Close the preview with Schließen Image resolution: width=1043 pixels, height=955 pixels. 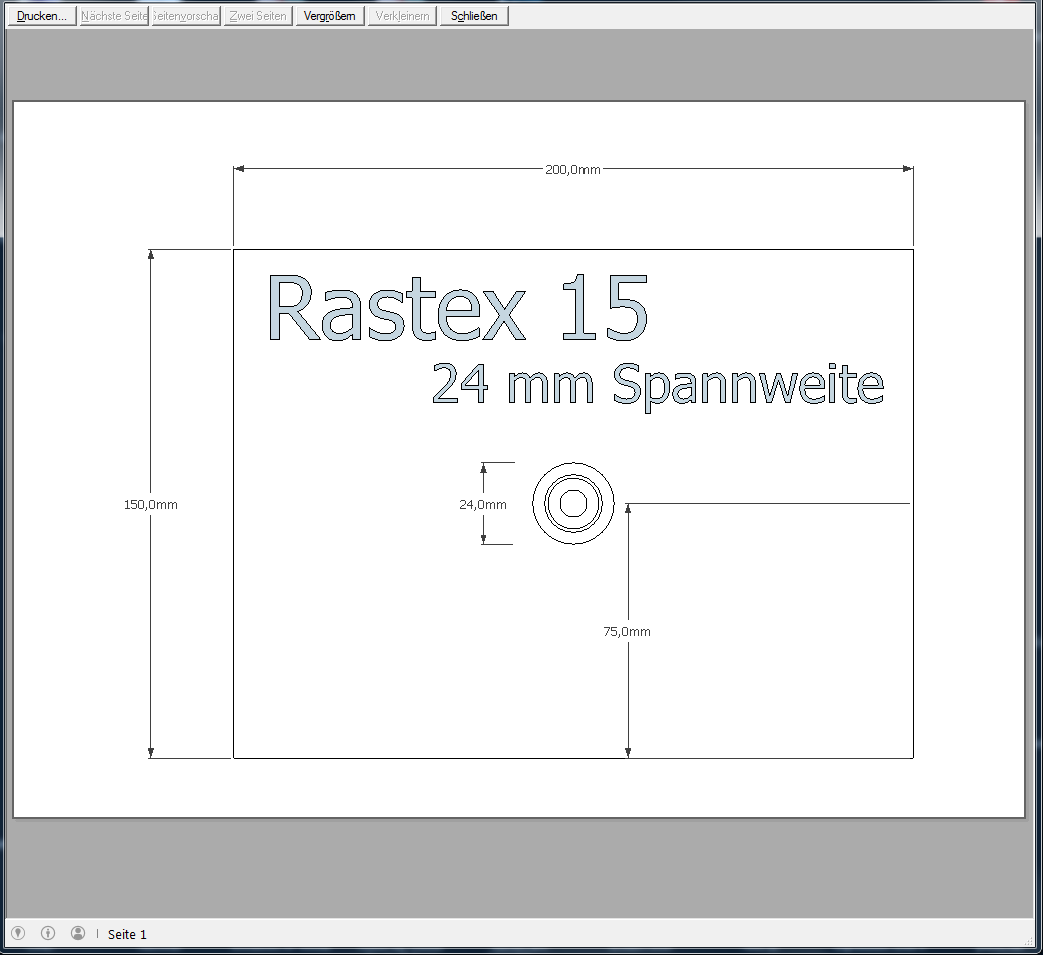(474, 16)
